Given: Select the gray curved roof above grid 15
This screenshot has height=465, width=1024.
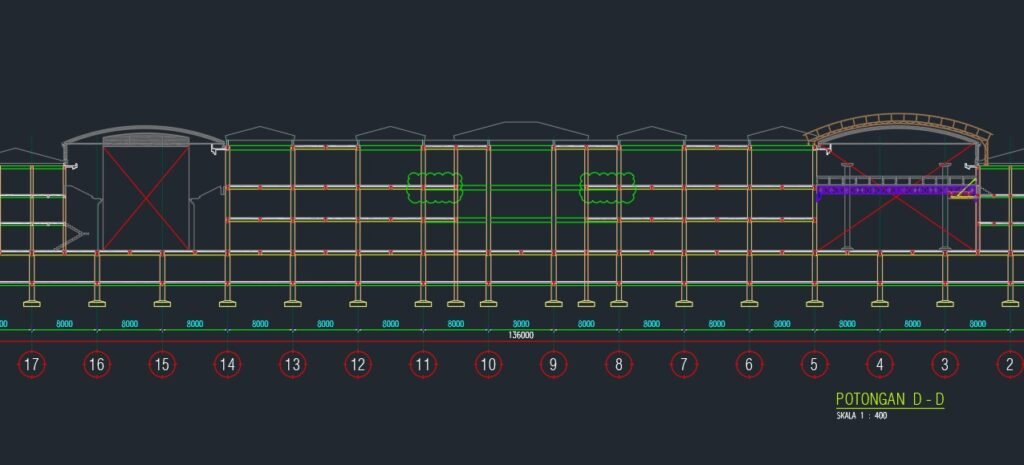Looking at the screenshot, I should tap(145, 132).
